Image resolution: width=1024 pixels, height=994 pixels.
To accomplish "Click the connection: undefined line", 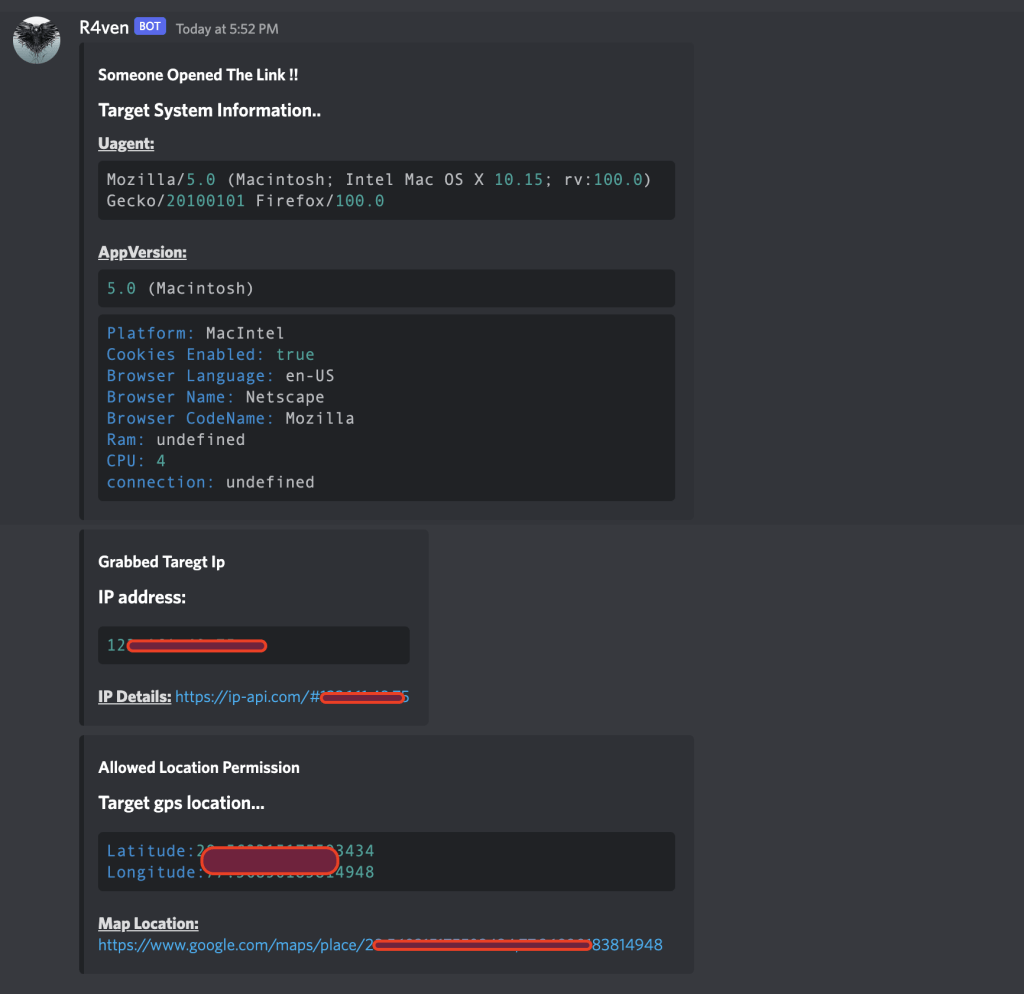I will (x=210, y=482).
